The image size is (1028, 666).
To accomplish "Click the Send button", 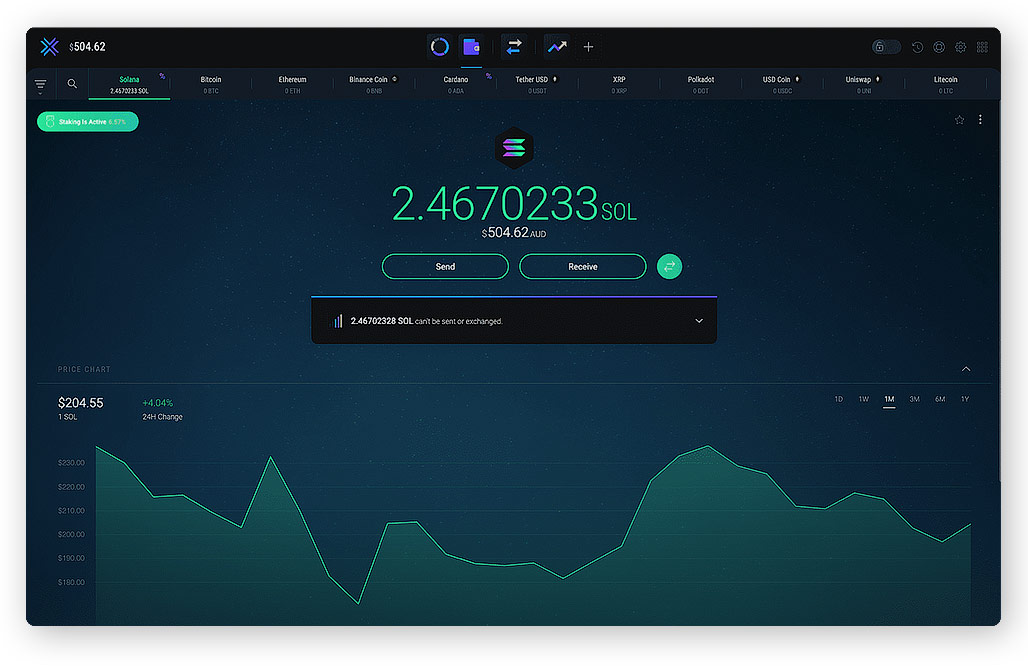I will (445, 266).
